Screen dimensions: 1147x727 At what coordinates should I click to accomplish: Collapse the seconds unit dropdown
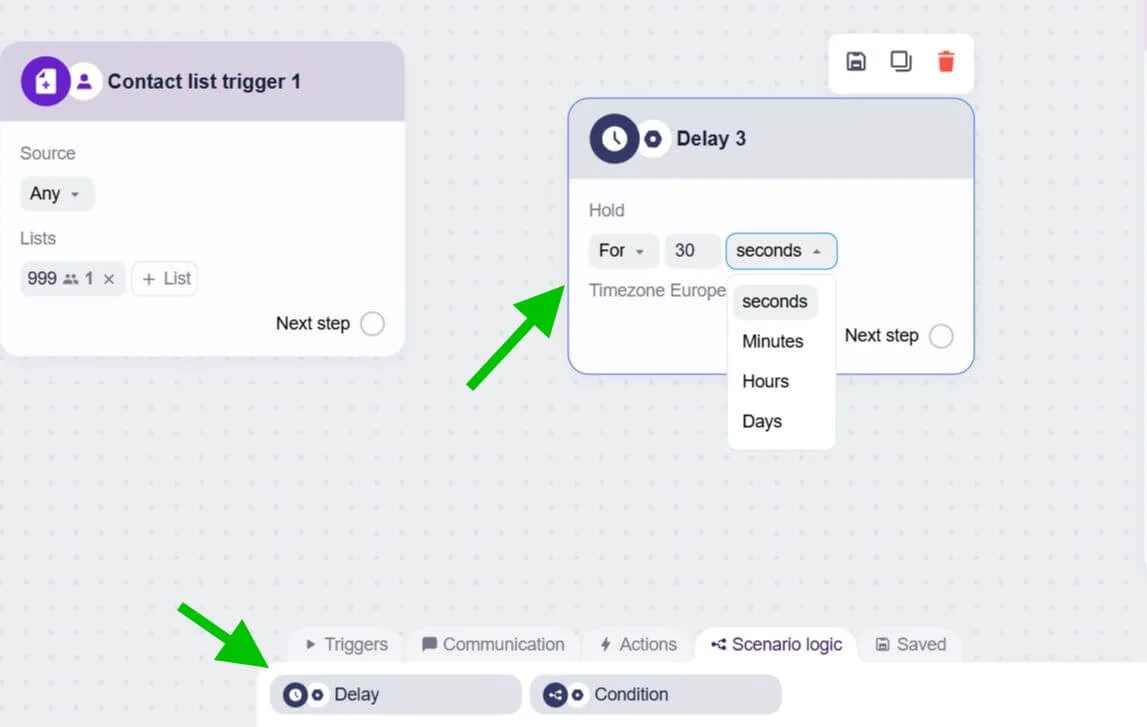781,251
